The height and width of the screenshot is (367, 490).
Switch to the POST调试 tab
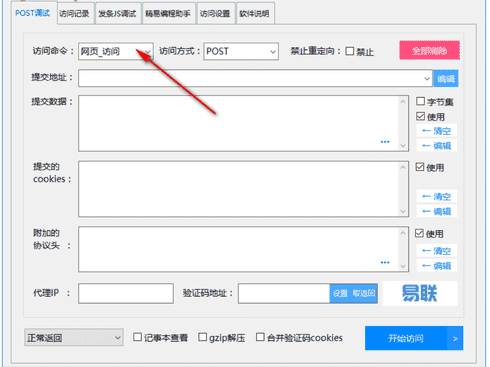33,13
